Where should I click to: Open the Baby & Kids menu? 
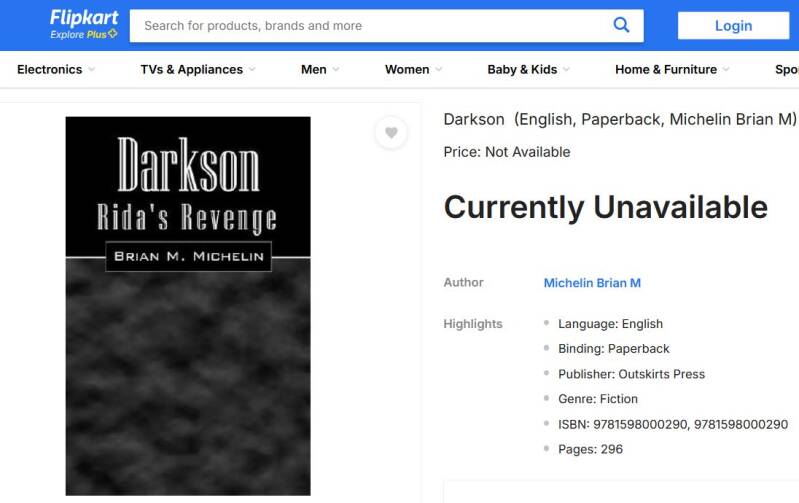click(x=522, y=69)
